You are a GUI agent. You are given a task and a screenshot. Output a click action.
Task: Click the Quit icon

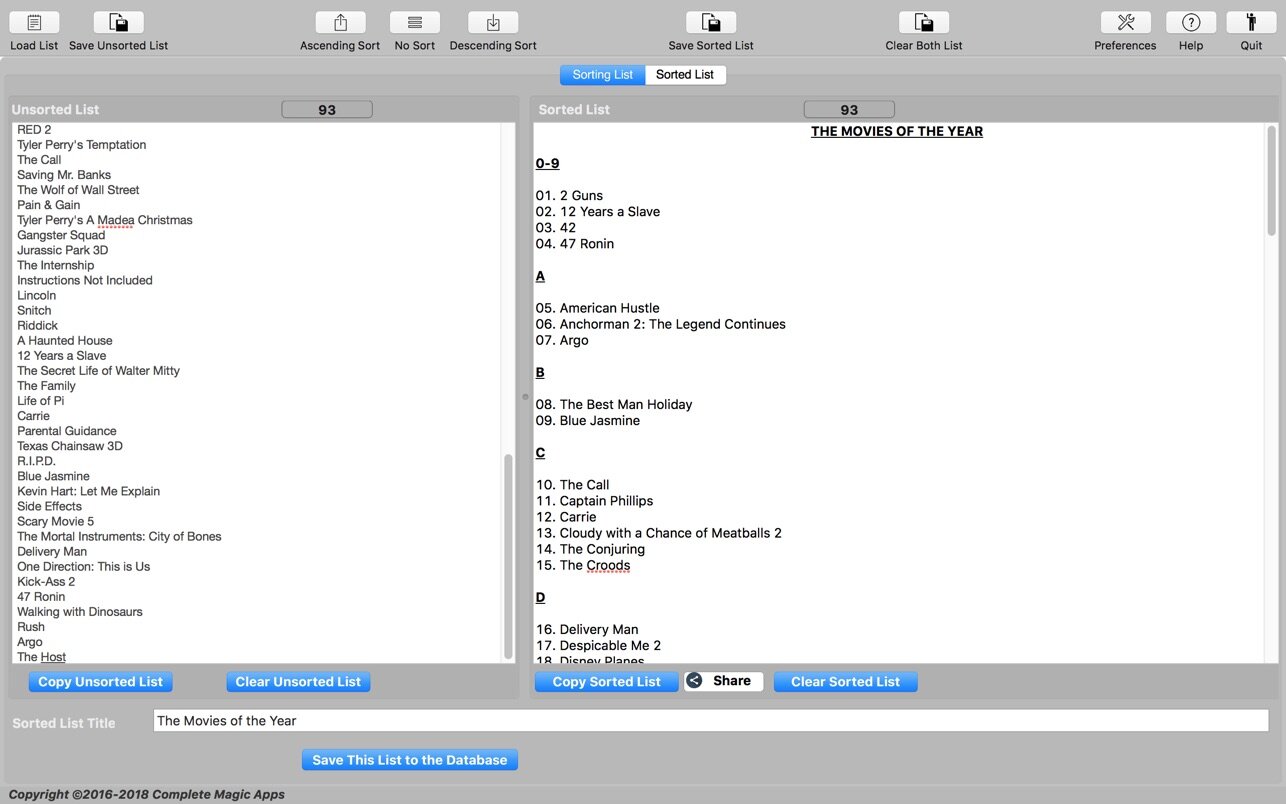tap(1251, 23)
